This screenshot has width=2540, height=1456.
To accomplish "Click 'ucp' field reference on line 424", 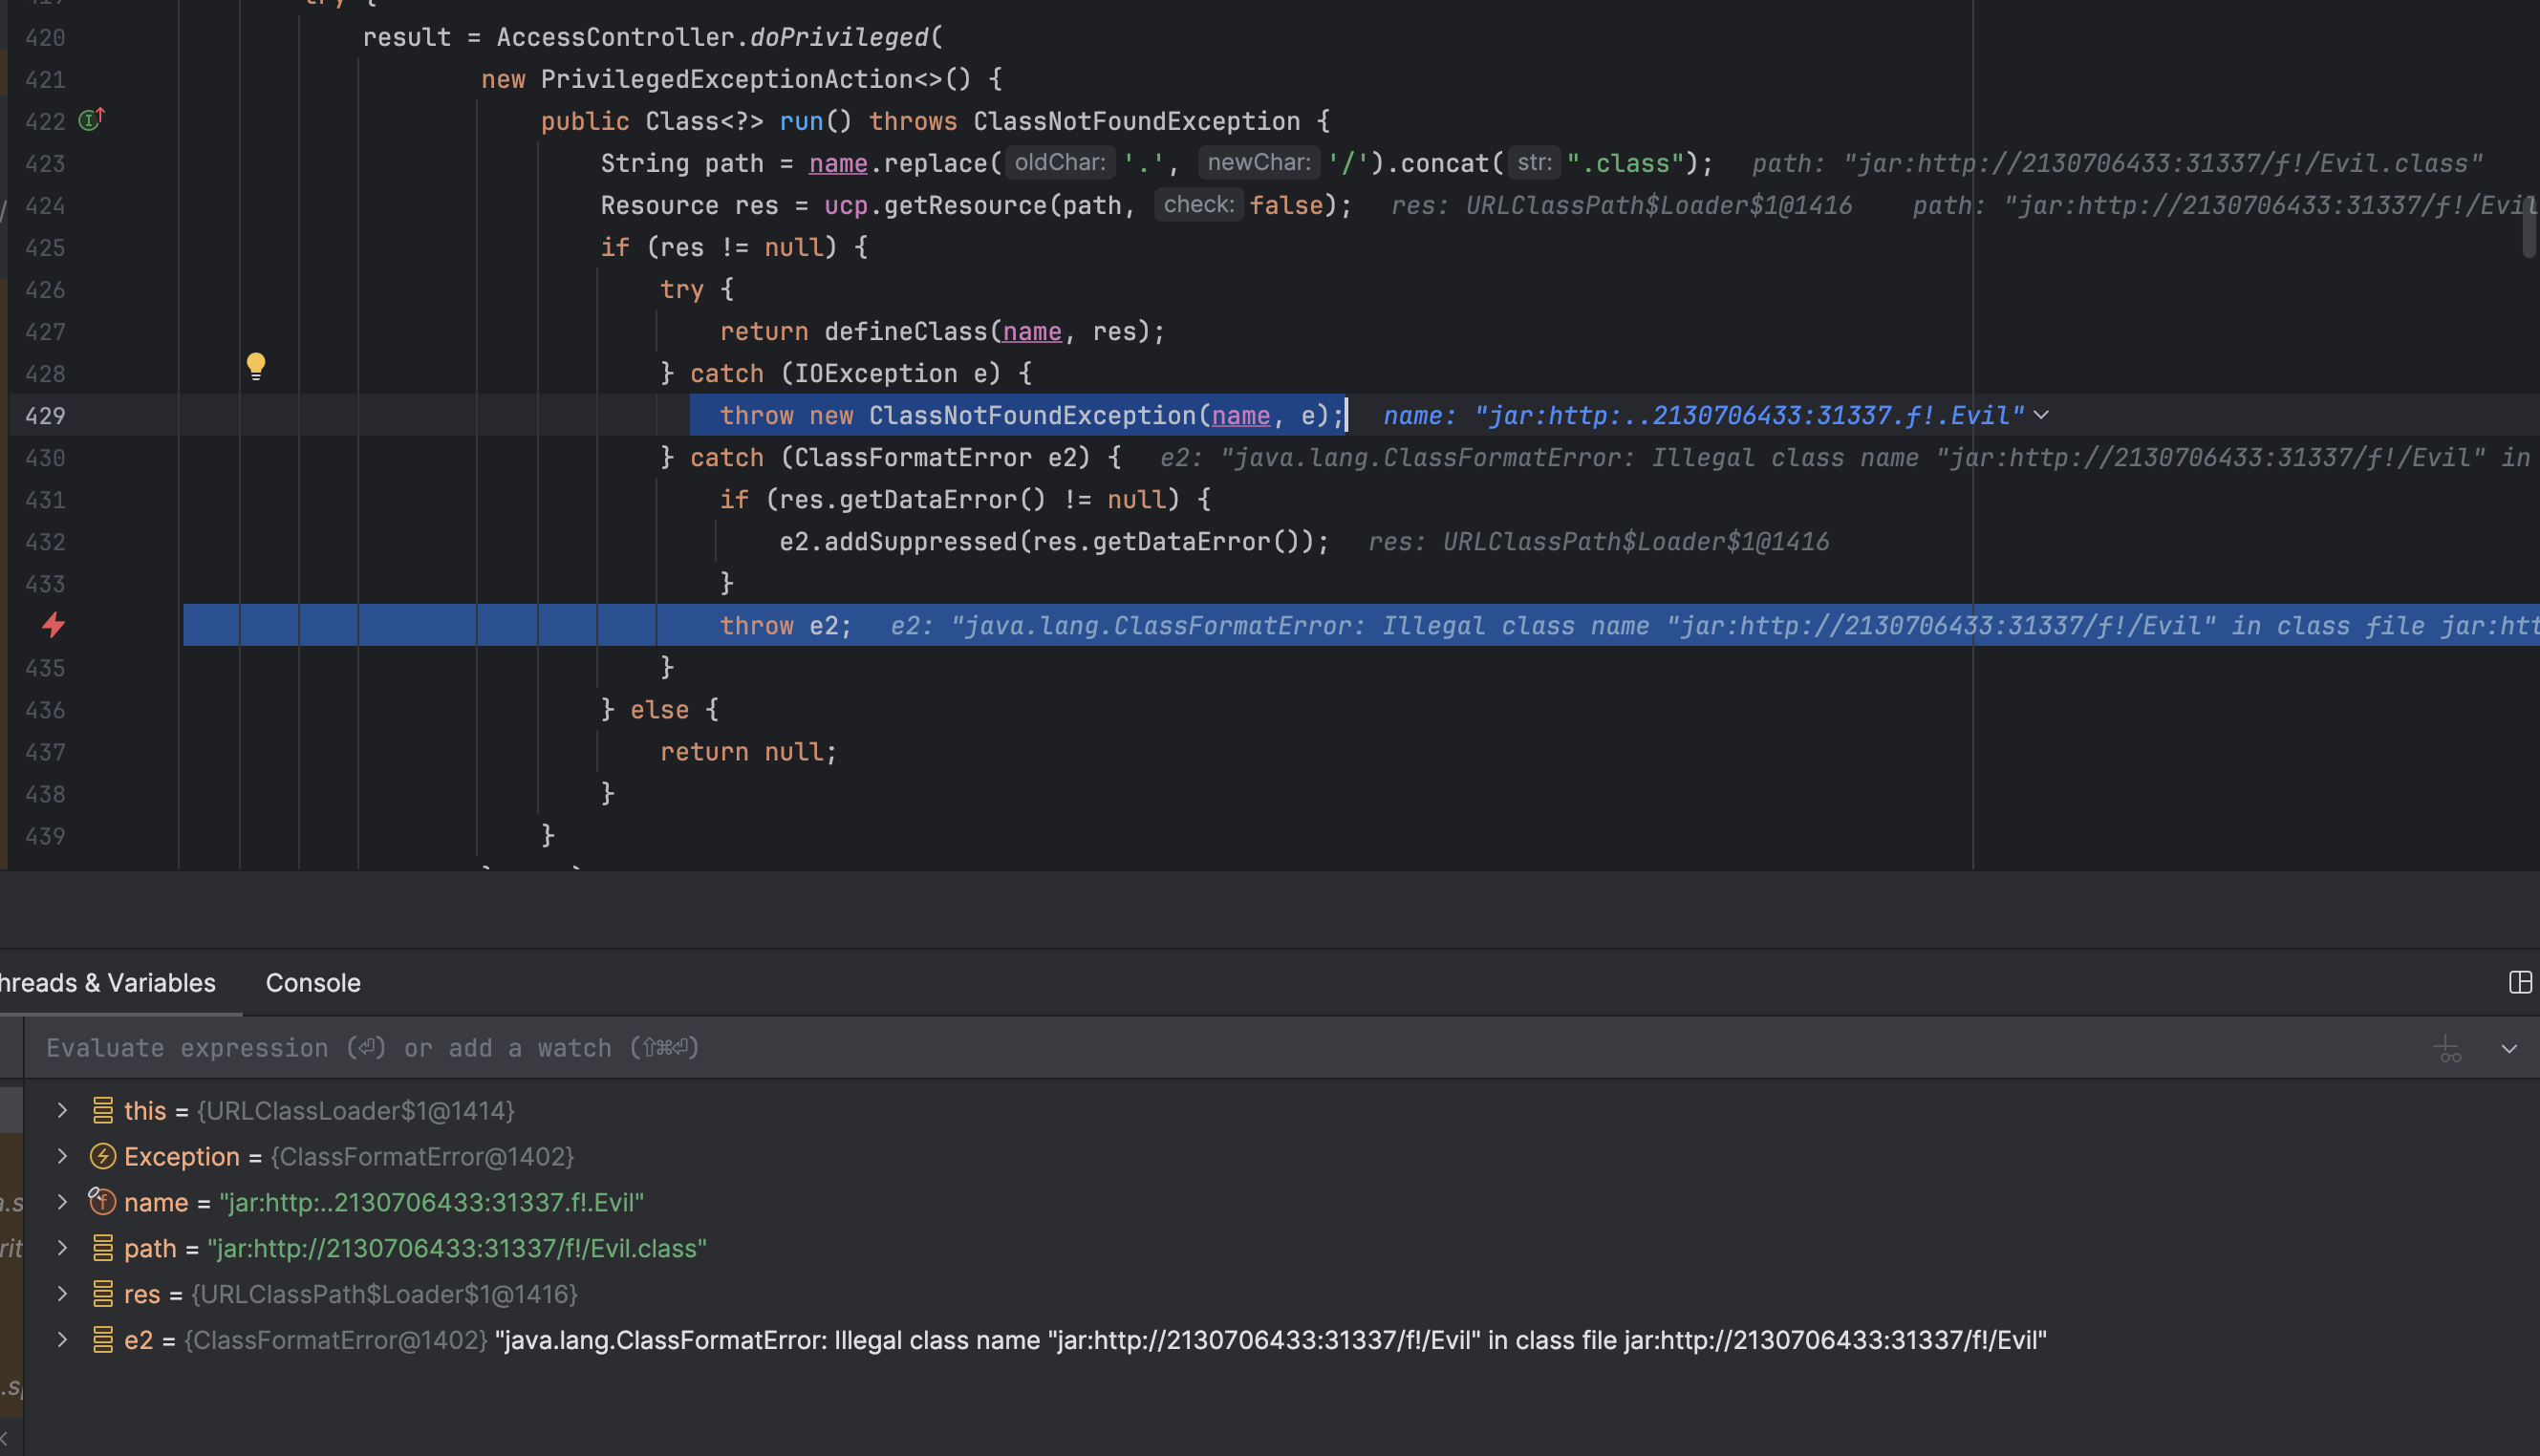I will pos(846,205).
